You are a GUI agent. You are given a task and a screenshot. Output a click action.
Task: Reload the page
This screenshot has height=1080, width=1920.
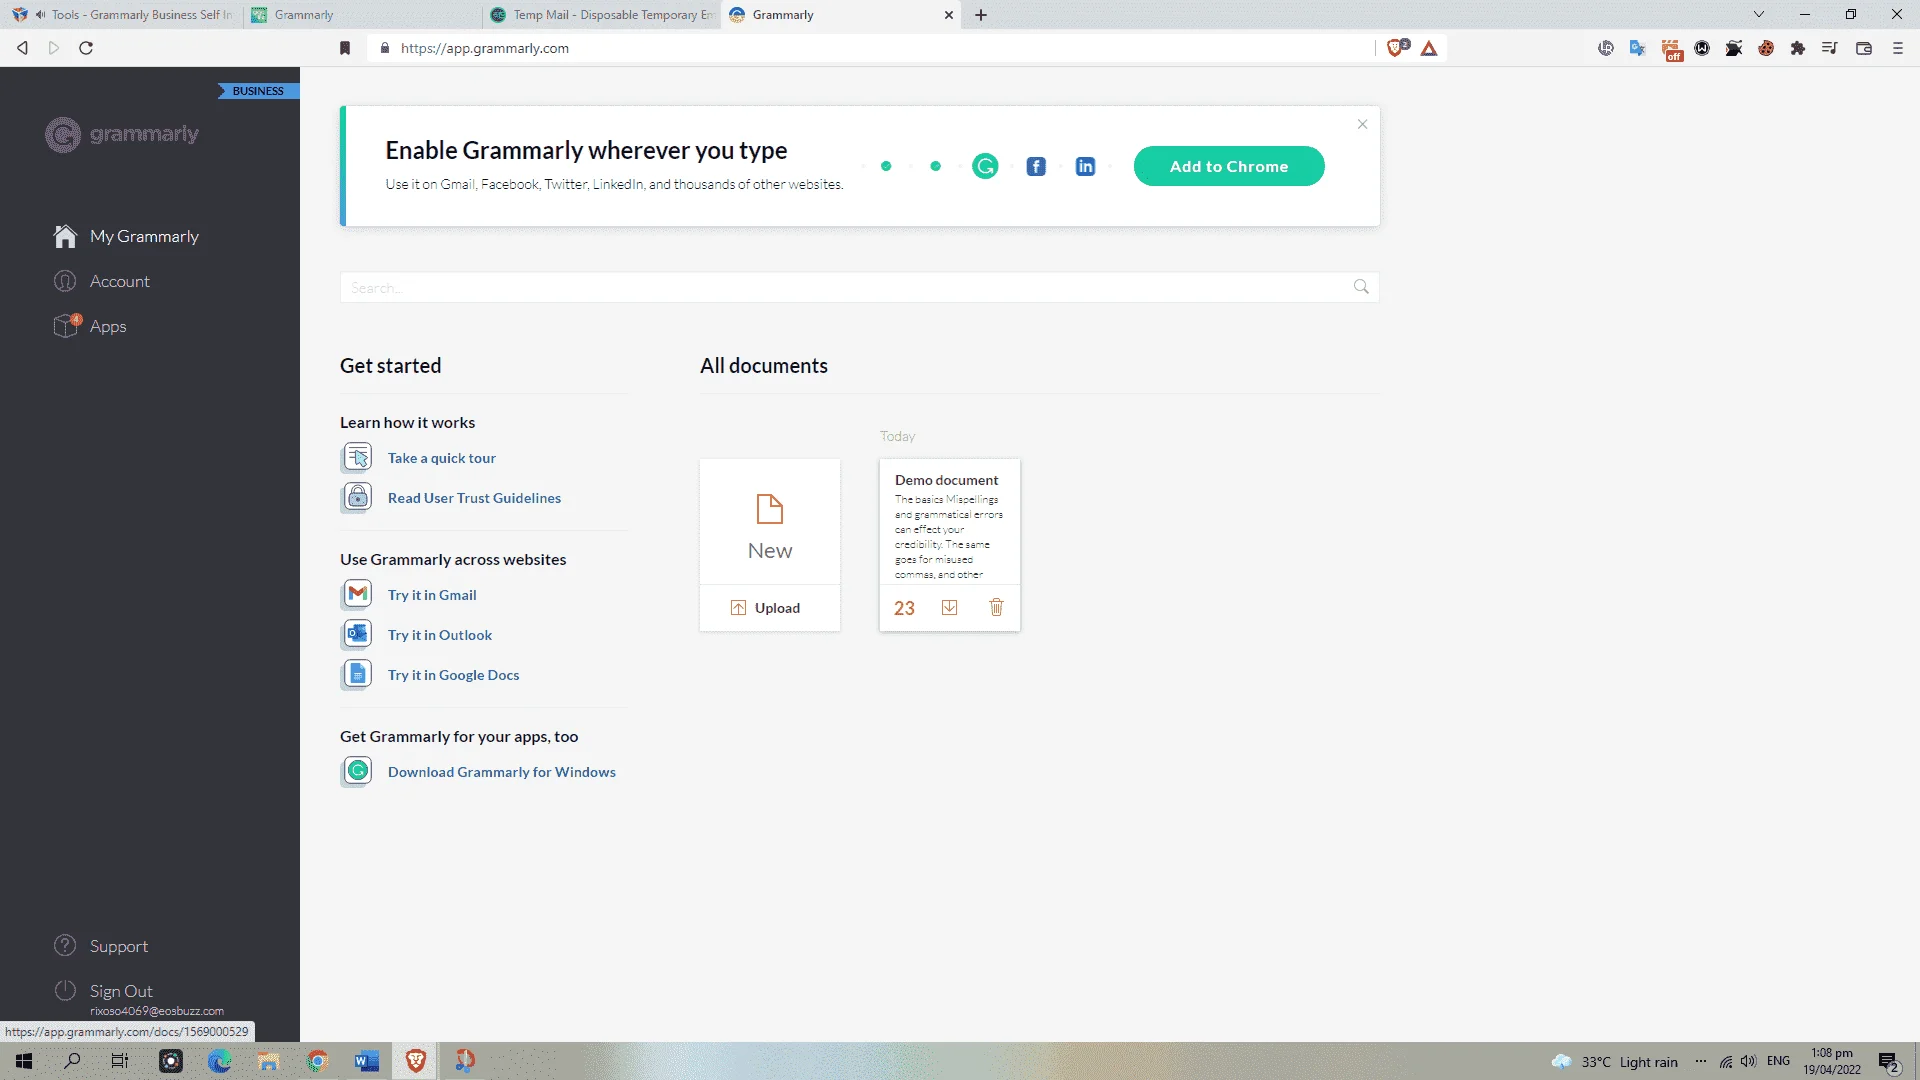coord(86,48)
